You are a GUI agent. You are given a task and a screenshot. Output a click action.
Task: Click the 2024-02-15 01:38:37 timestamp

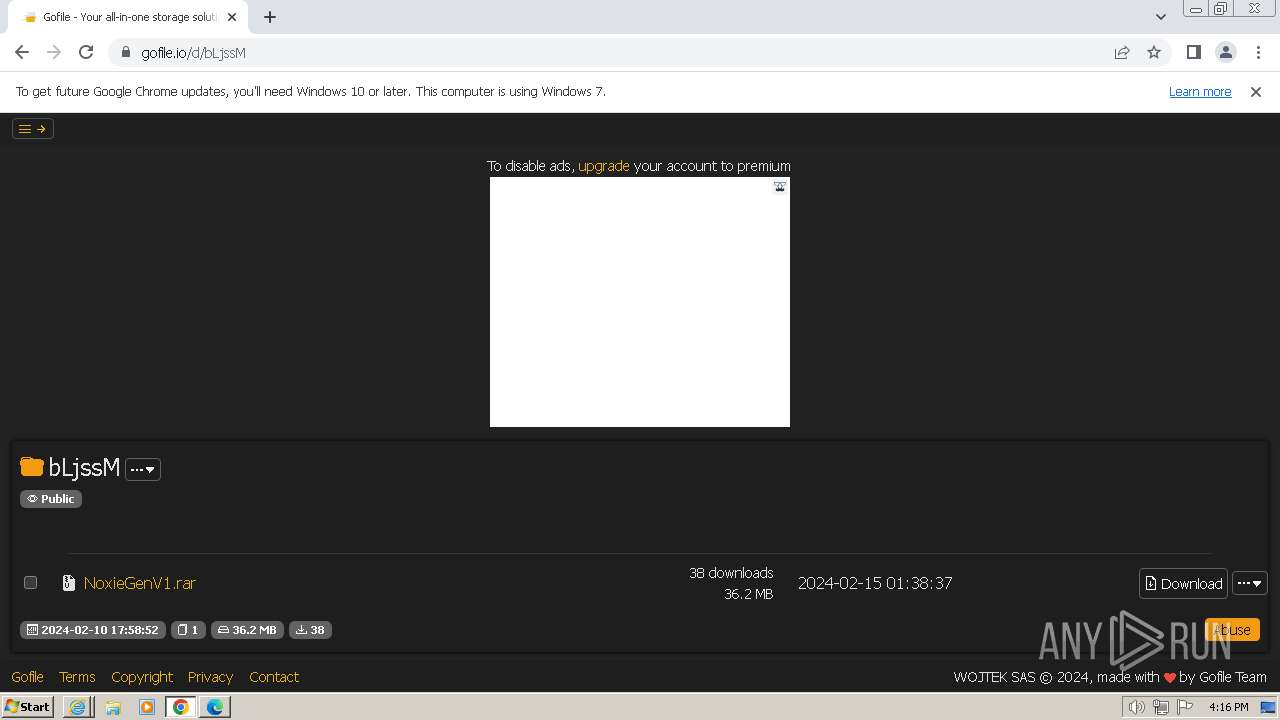pyautogui.click(x=875, y=583)
